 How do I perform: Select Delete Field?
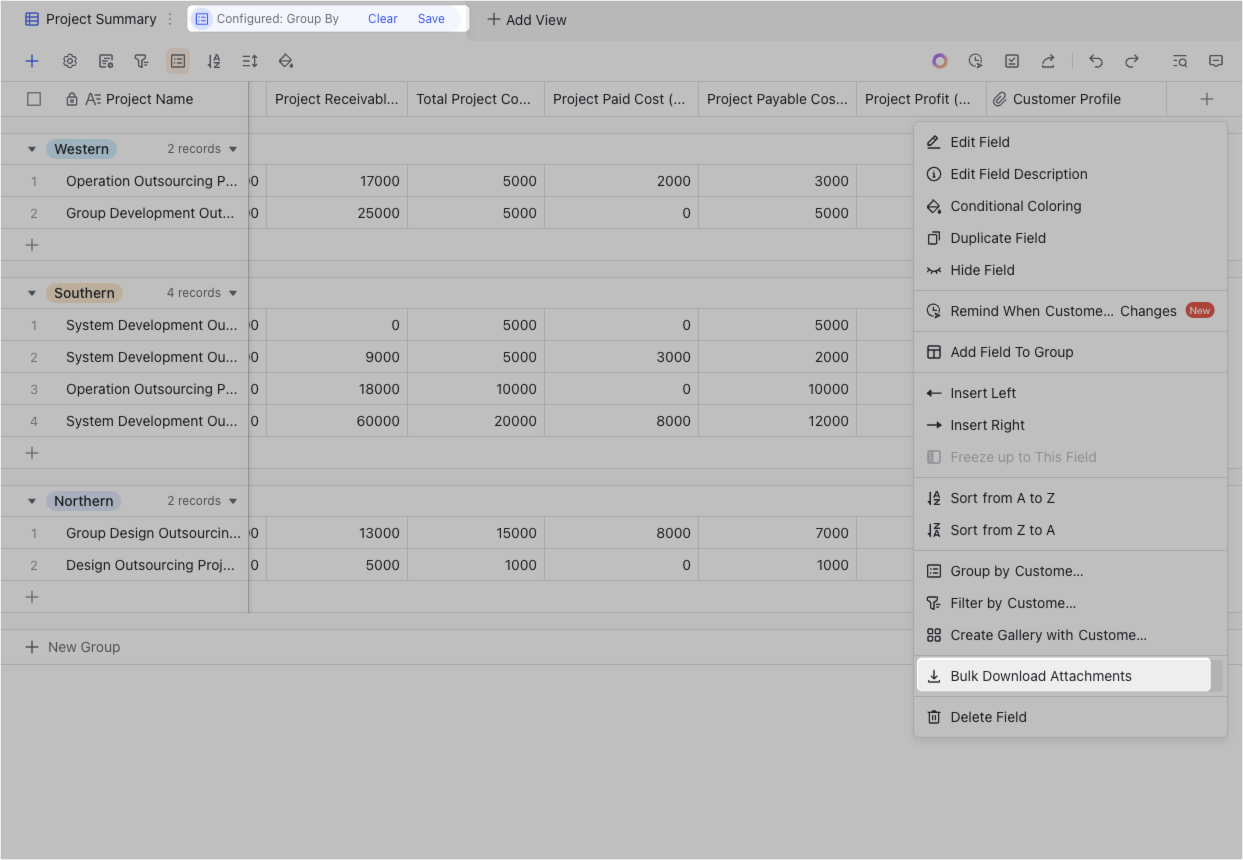[x=1070, y=717]
